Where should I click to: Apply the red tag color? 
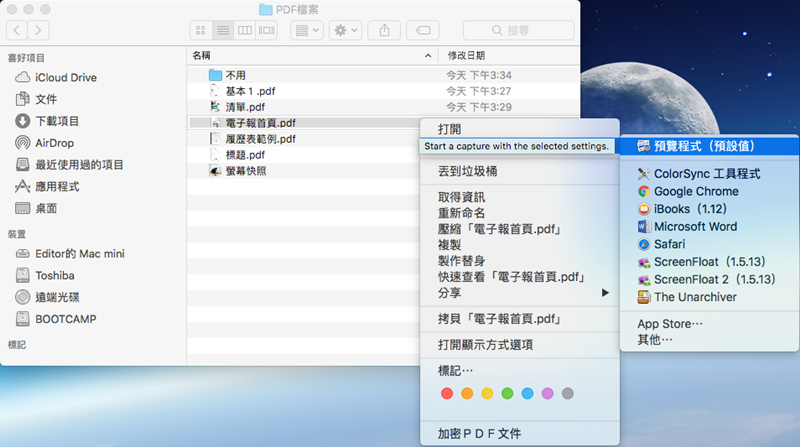447,394
